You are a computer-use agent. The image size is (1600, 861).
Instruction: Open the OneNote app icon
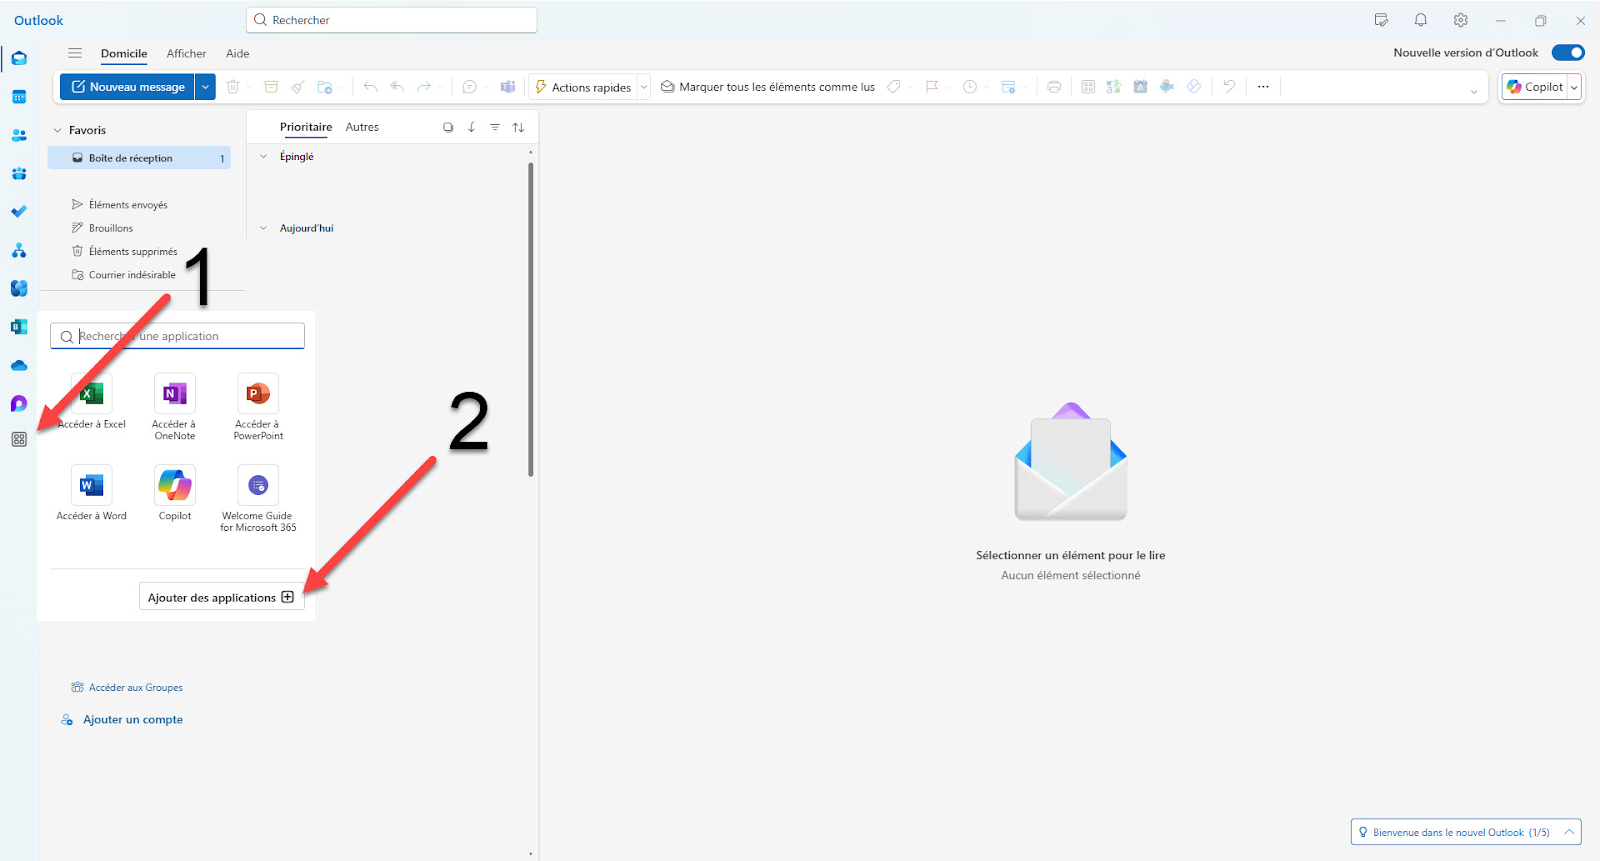click(x=174, y=395)
